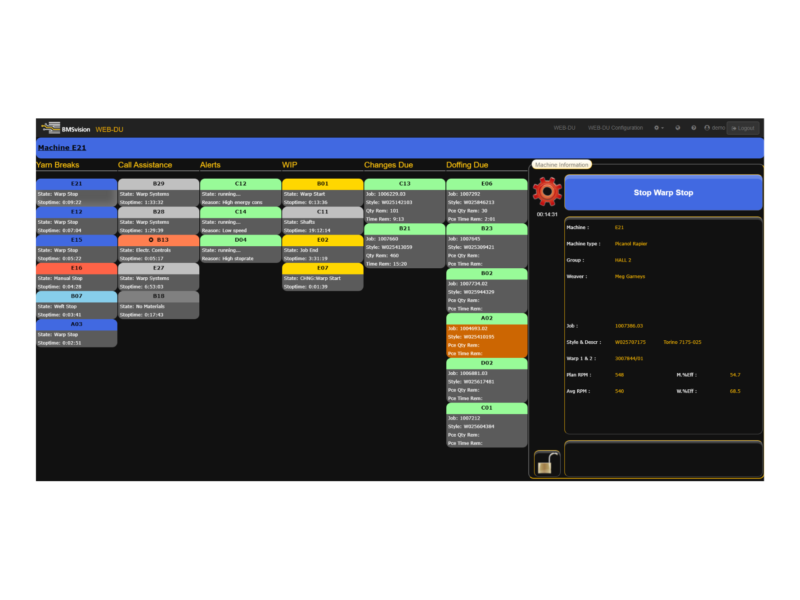
Task: Open the help question mark icon
Action: pos(693,128)
